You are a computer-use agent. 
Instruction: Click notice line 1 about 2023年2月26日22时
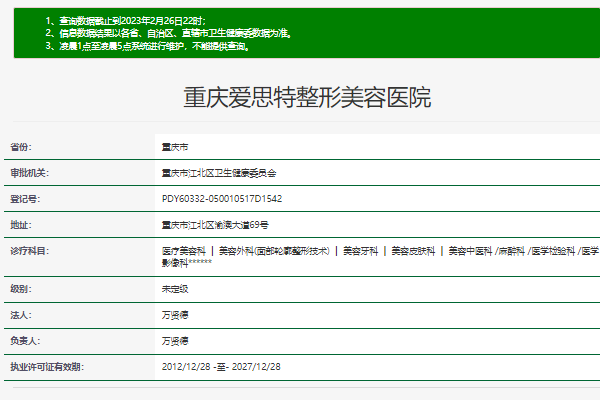coord(126,21)
